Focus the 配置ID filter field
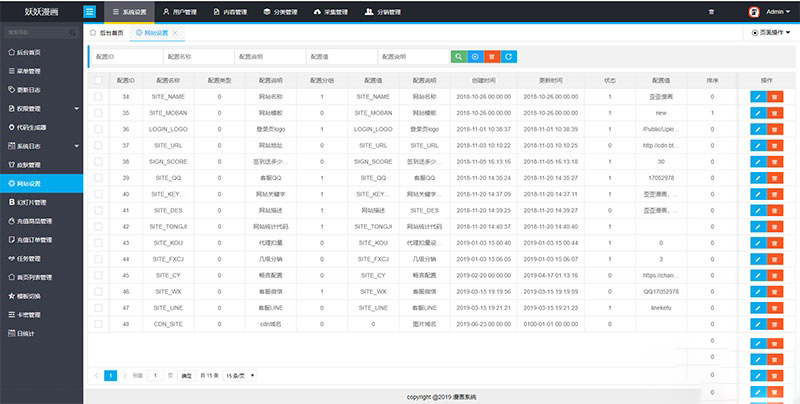800x404 pixels. coord(127,57)
